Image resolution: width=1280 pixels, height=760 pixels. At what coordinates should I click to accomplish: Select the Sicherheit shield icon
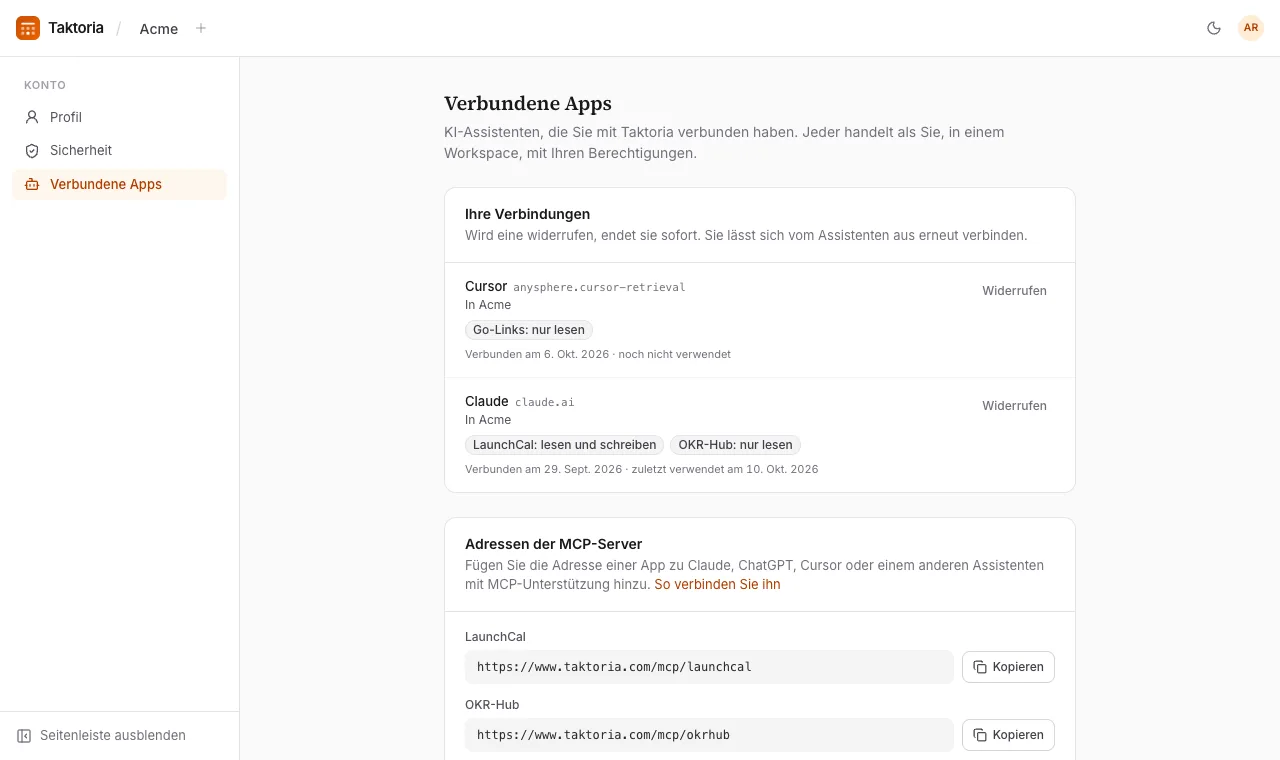32,150
